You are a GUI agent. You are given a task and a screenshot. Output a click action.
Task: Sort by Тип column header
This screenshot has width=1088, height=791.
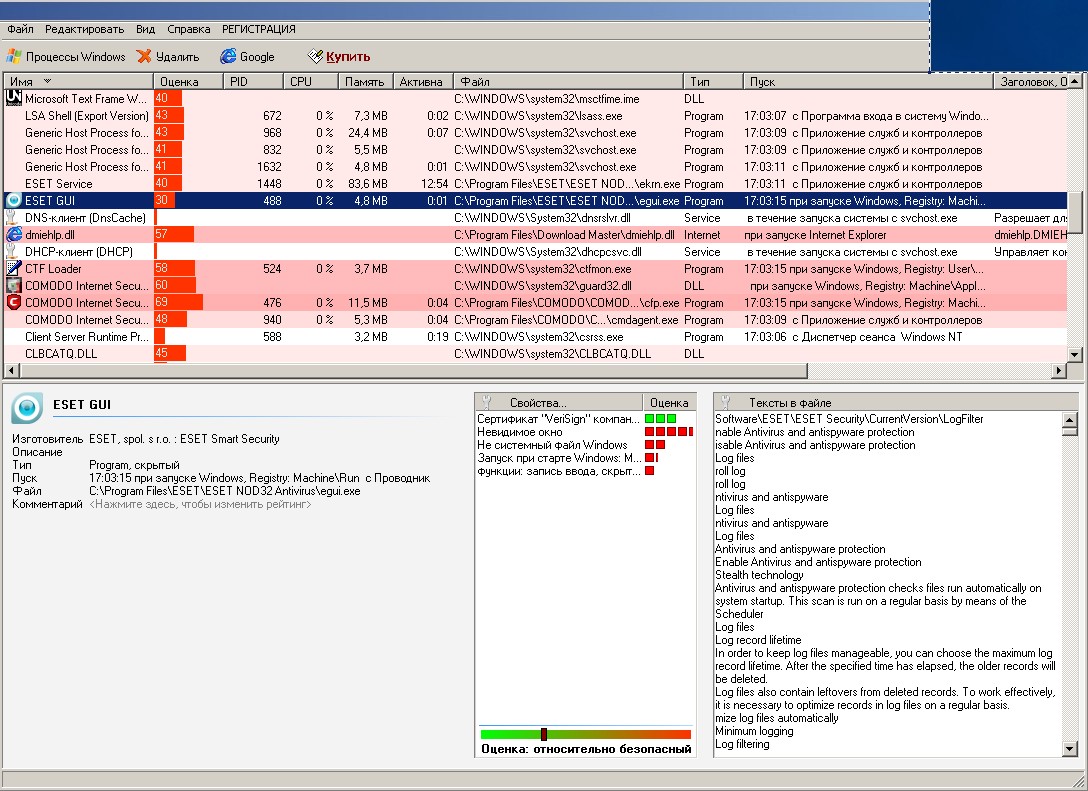pyautogui.click(x=713, y=81)
